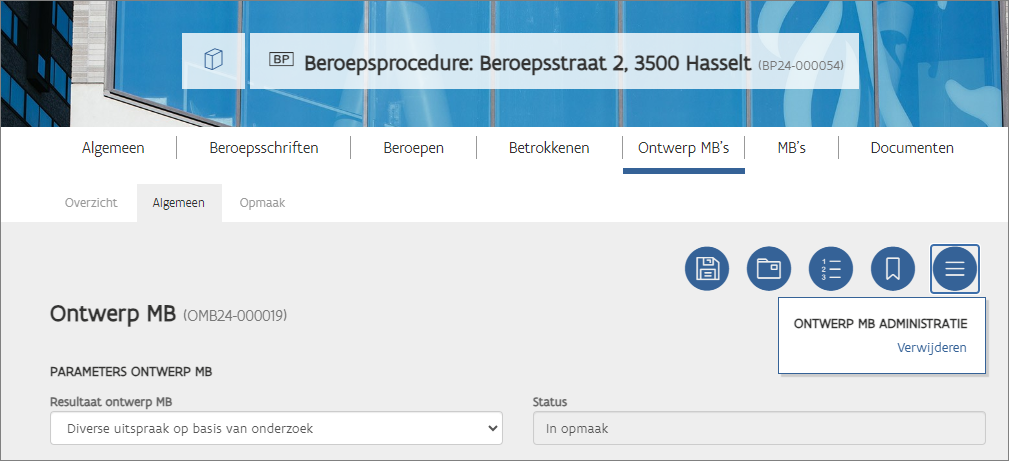Select the Verwijderen link
Image resolution: width=1009 pixels, height=461 pixels.
pyautogui.click(x=931, y=348)
